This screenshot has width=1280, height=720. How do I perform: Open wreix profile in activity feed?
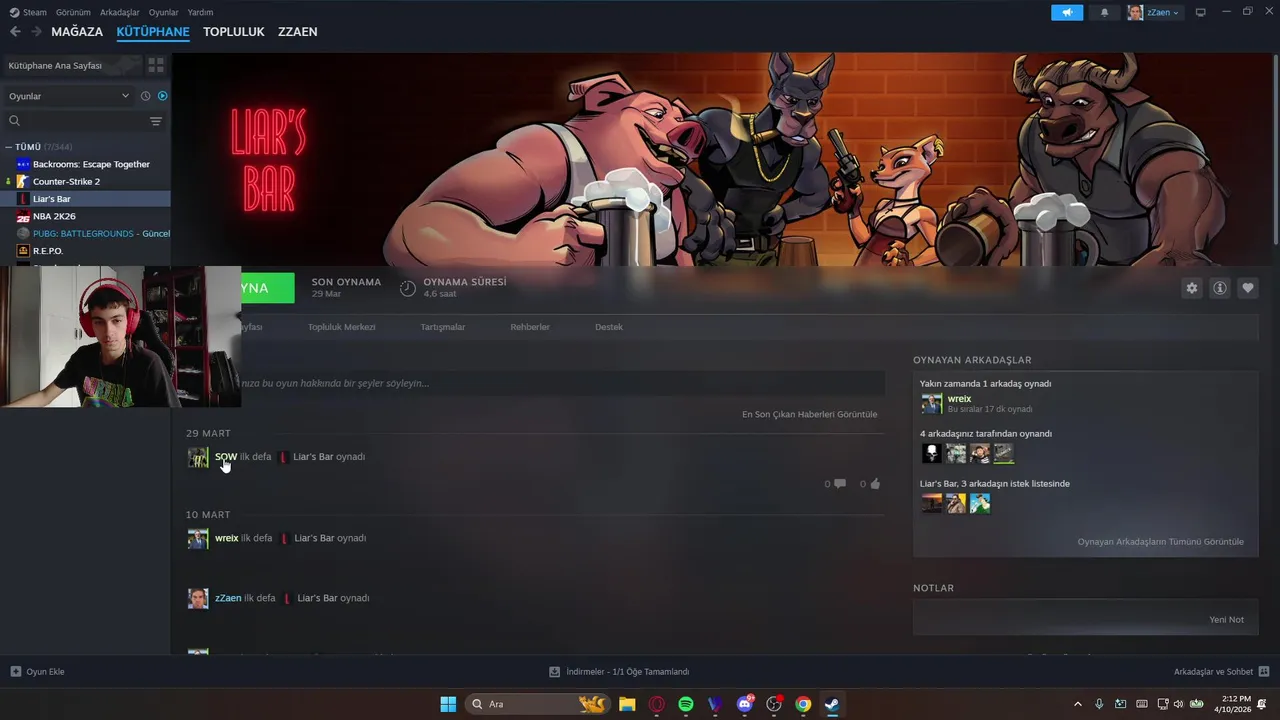click(x=227, y=538)
